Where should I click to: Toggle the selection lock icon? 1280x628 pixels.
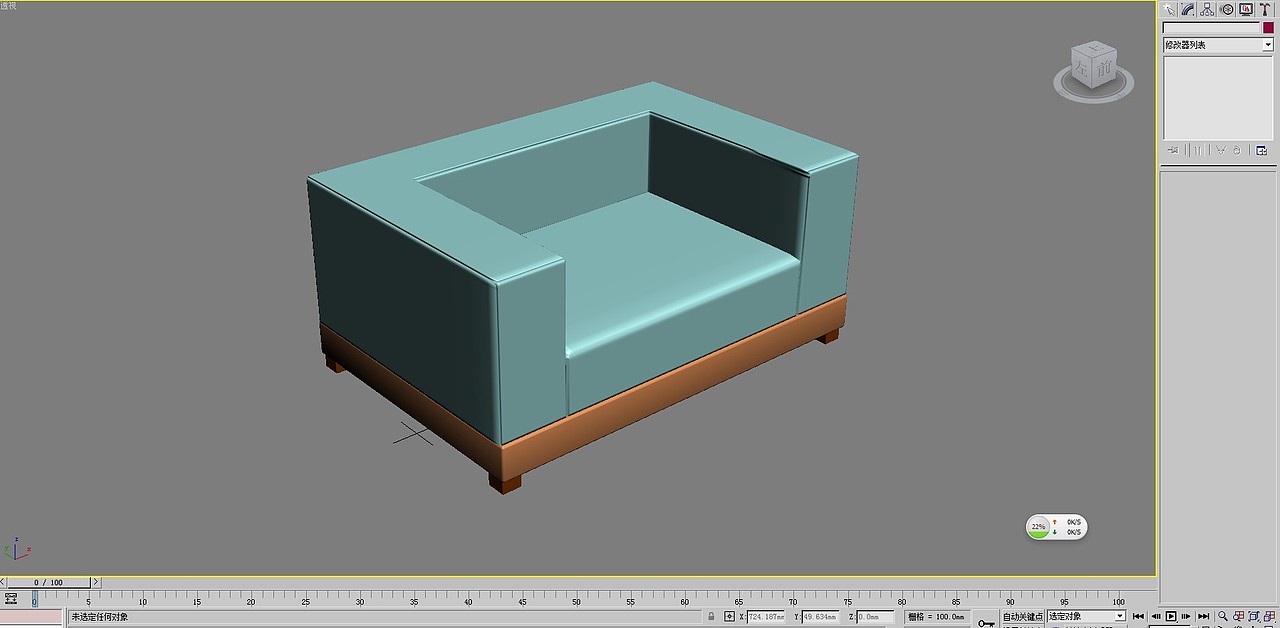coord(711,617)
